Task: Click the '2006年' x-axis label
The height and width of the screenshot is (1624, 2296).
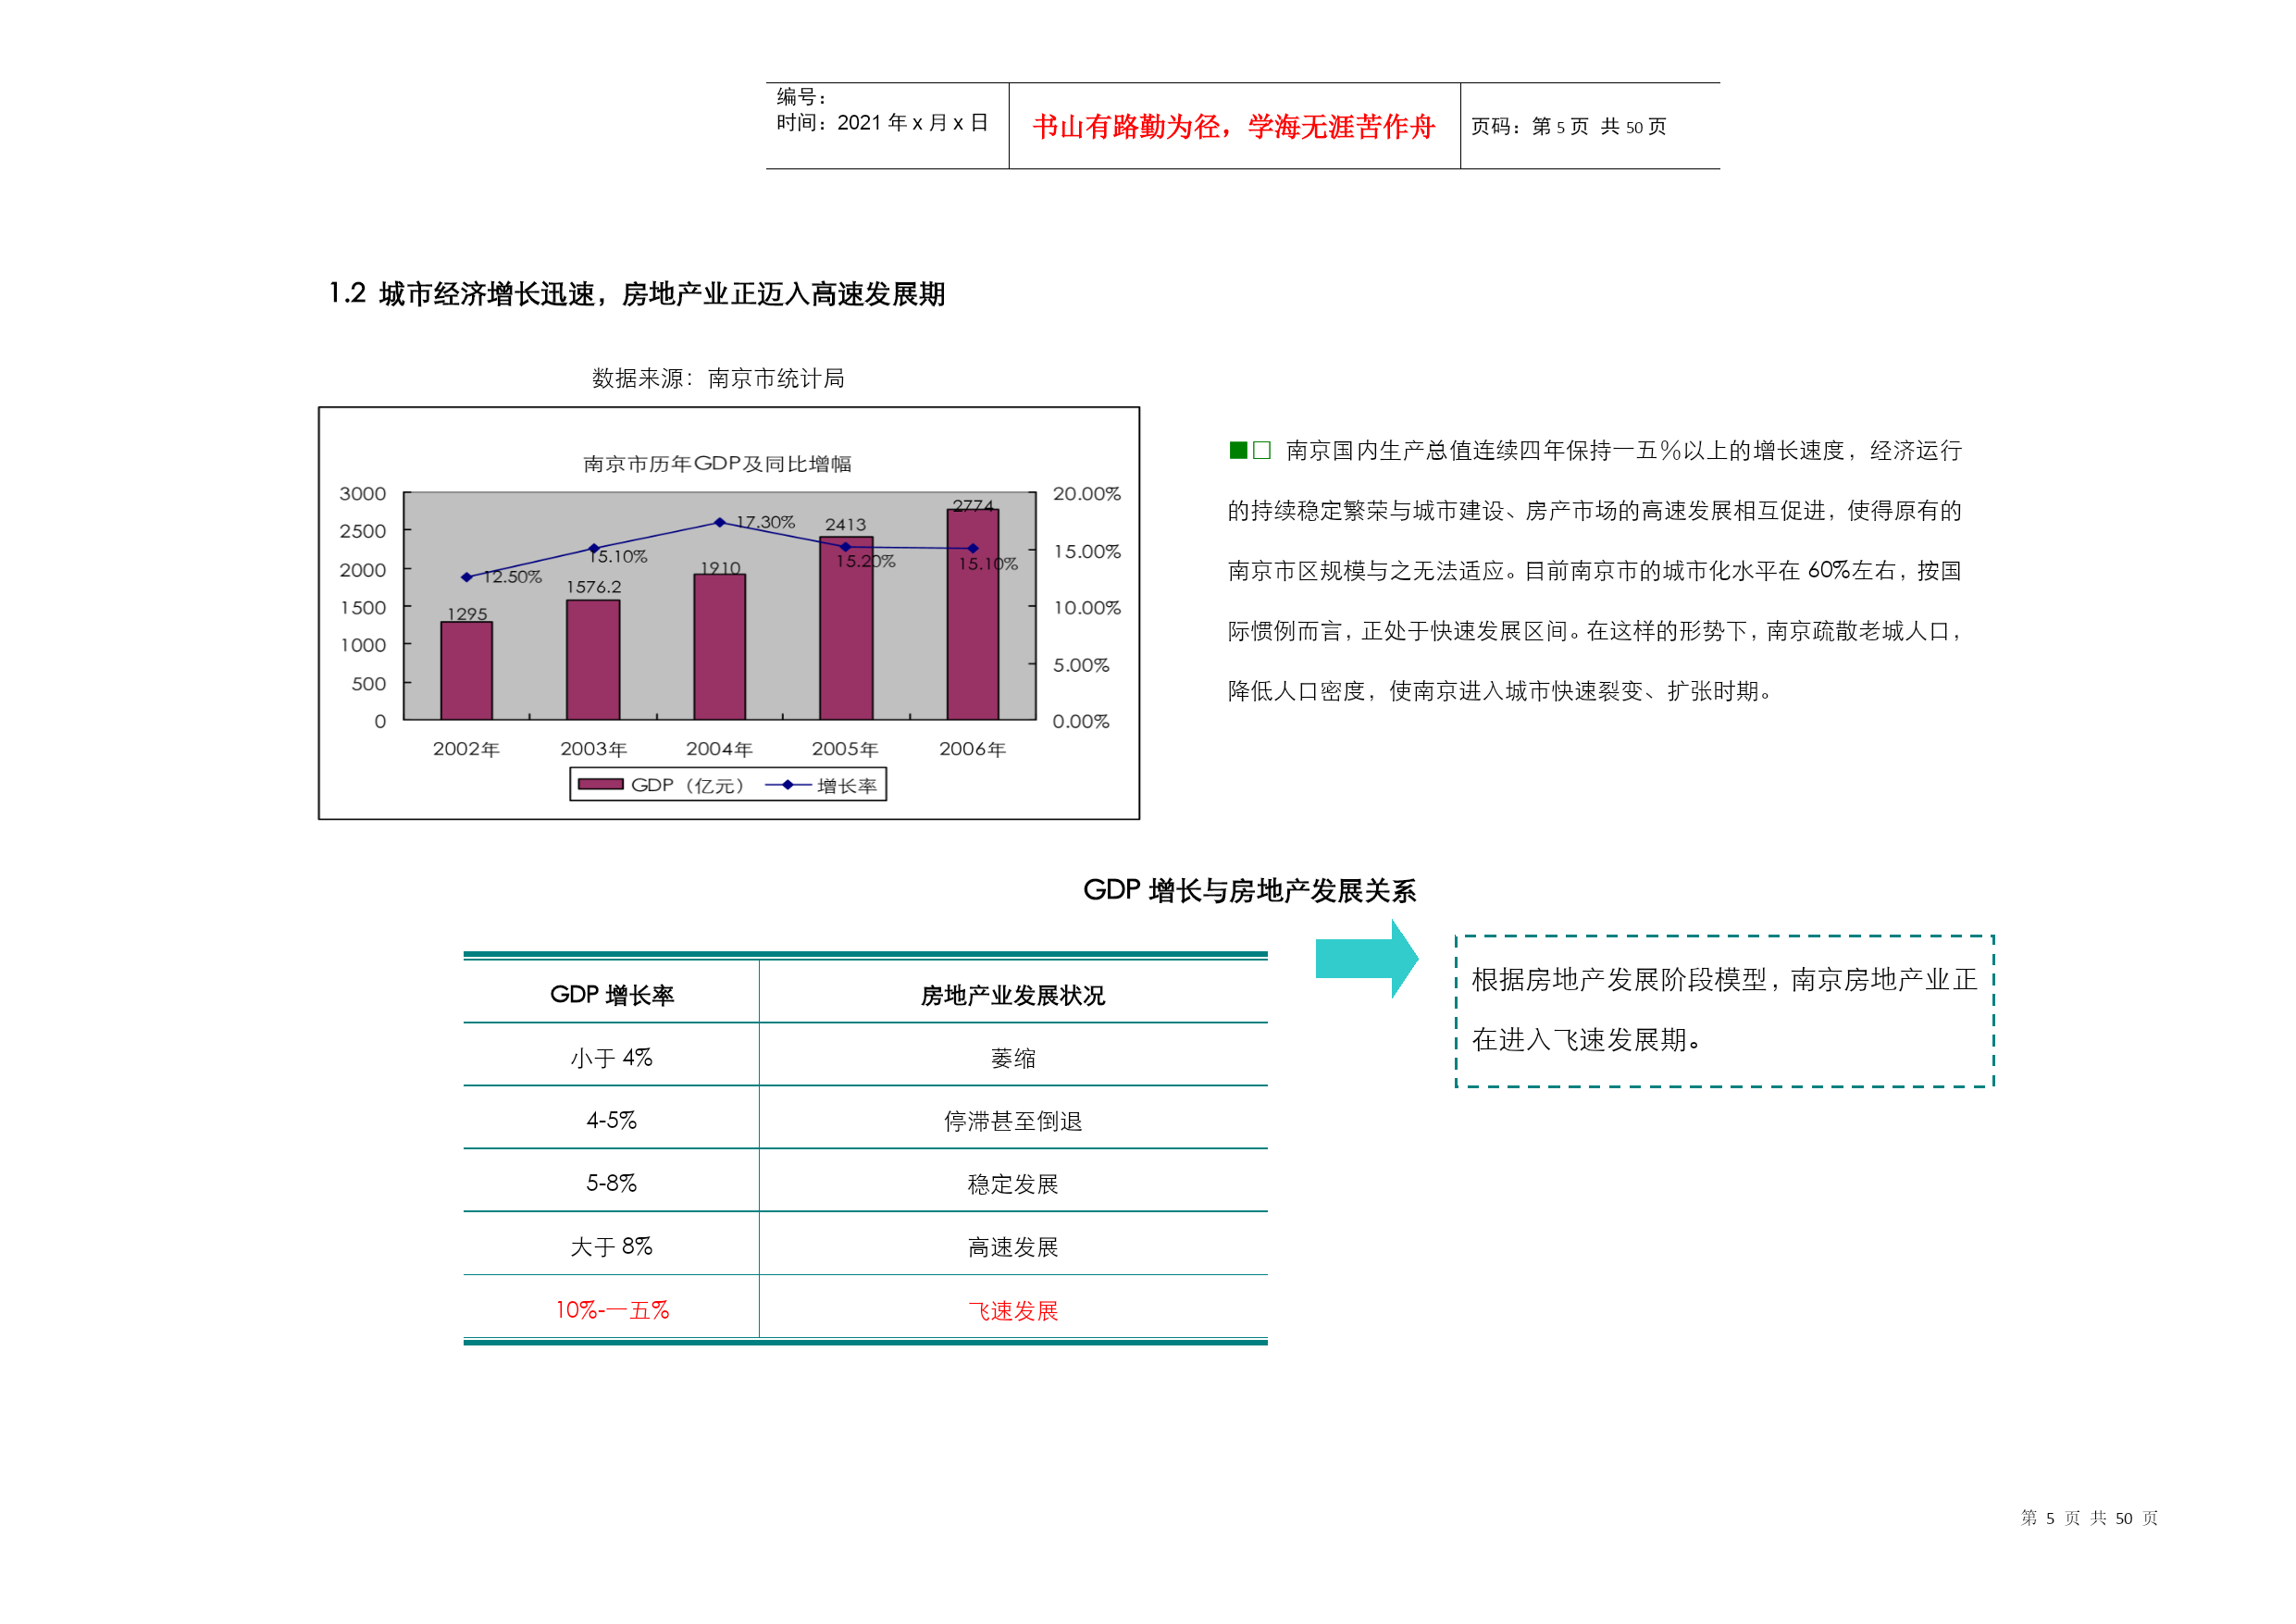Action: (x=972, y=749)
